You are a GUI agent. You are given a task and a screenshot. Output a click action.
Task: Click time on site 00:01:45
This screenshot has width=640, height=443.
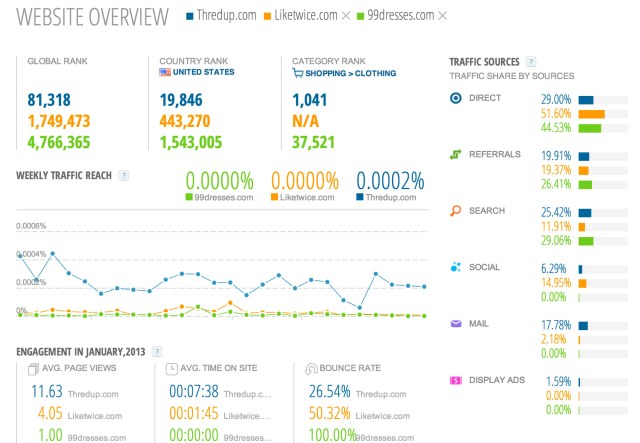pyautogui.click(x=194, y=414)
